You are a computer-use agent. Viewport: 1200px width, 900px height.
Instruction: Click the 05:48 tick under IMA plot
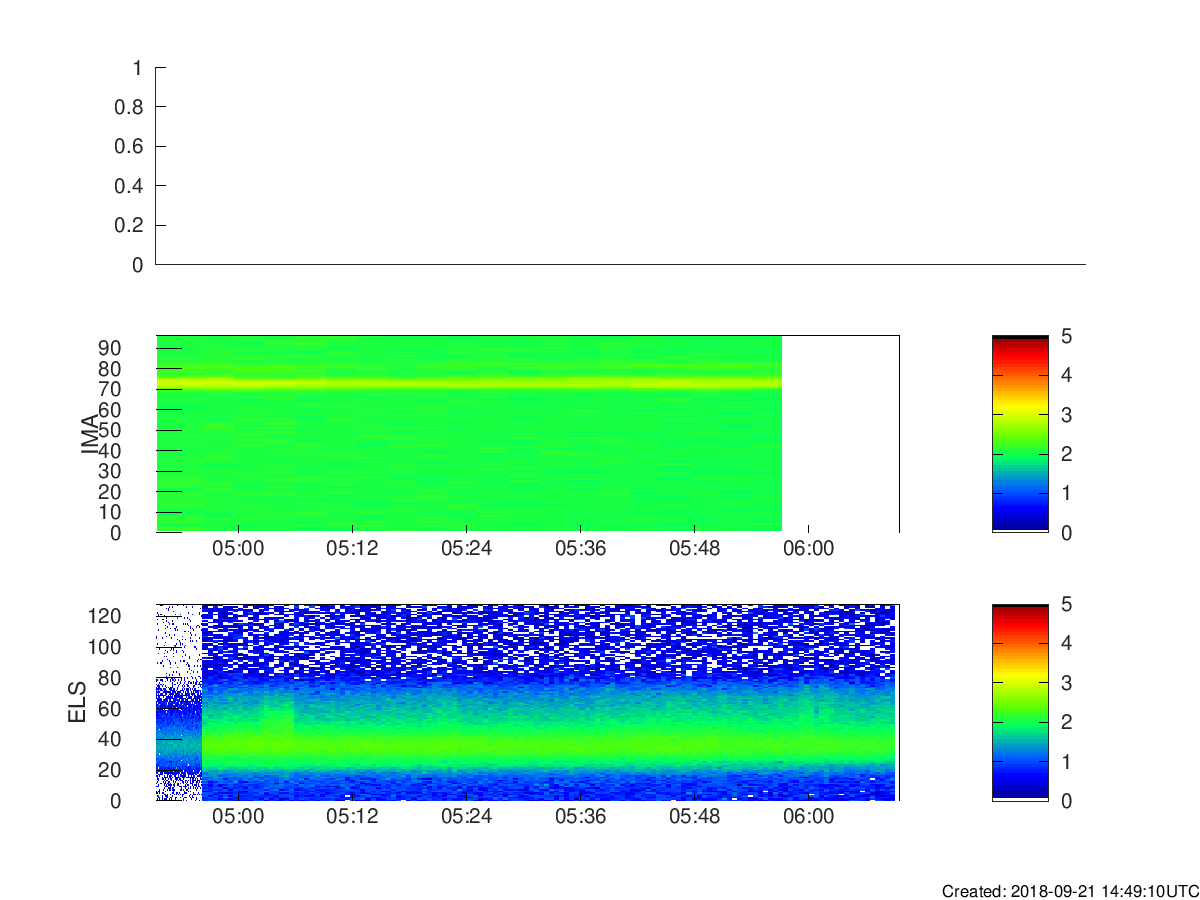coord(695,548)
